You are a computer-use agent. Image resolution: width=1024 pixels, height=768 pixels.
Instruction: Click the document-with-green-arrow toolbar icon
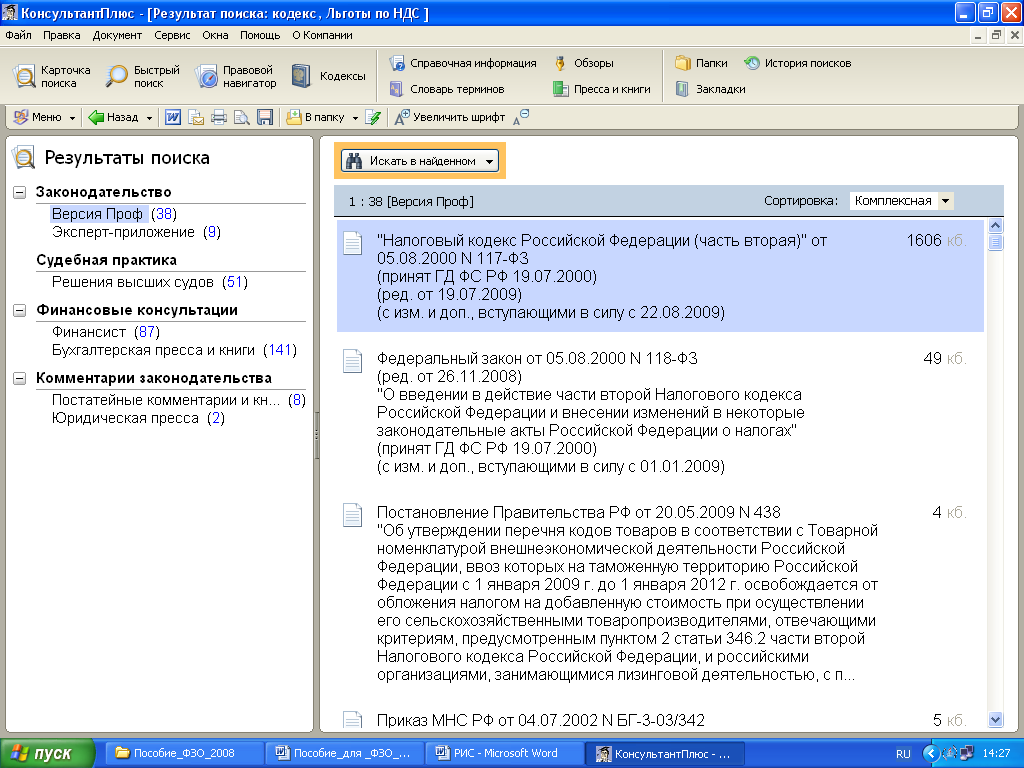[x=373, y=118]
